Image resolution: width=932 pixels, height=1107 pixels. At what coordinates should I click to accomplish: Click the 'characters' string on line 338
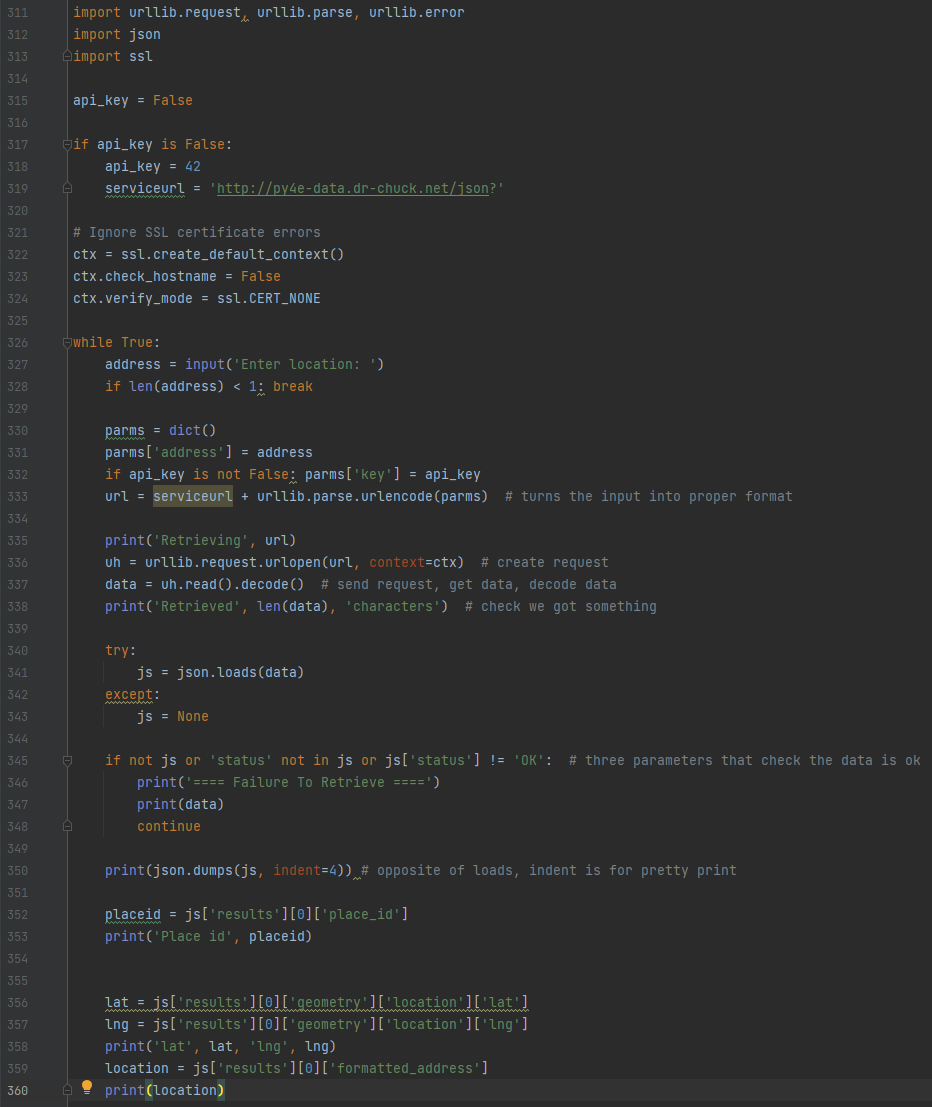393,606
